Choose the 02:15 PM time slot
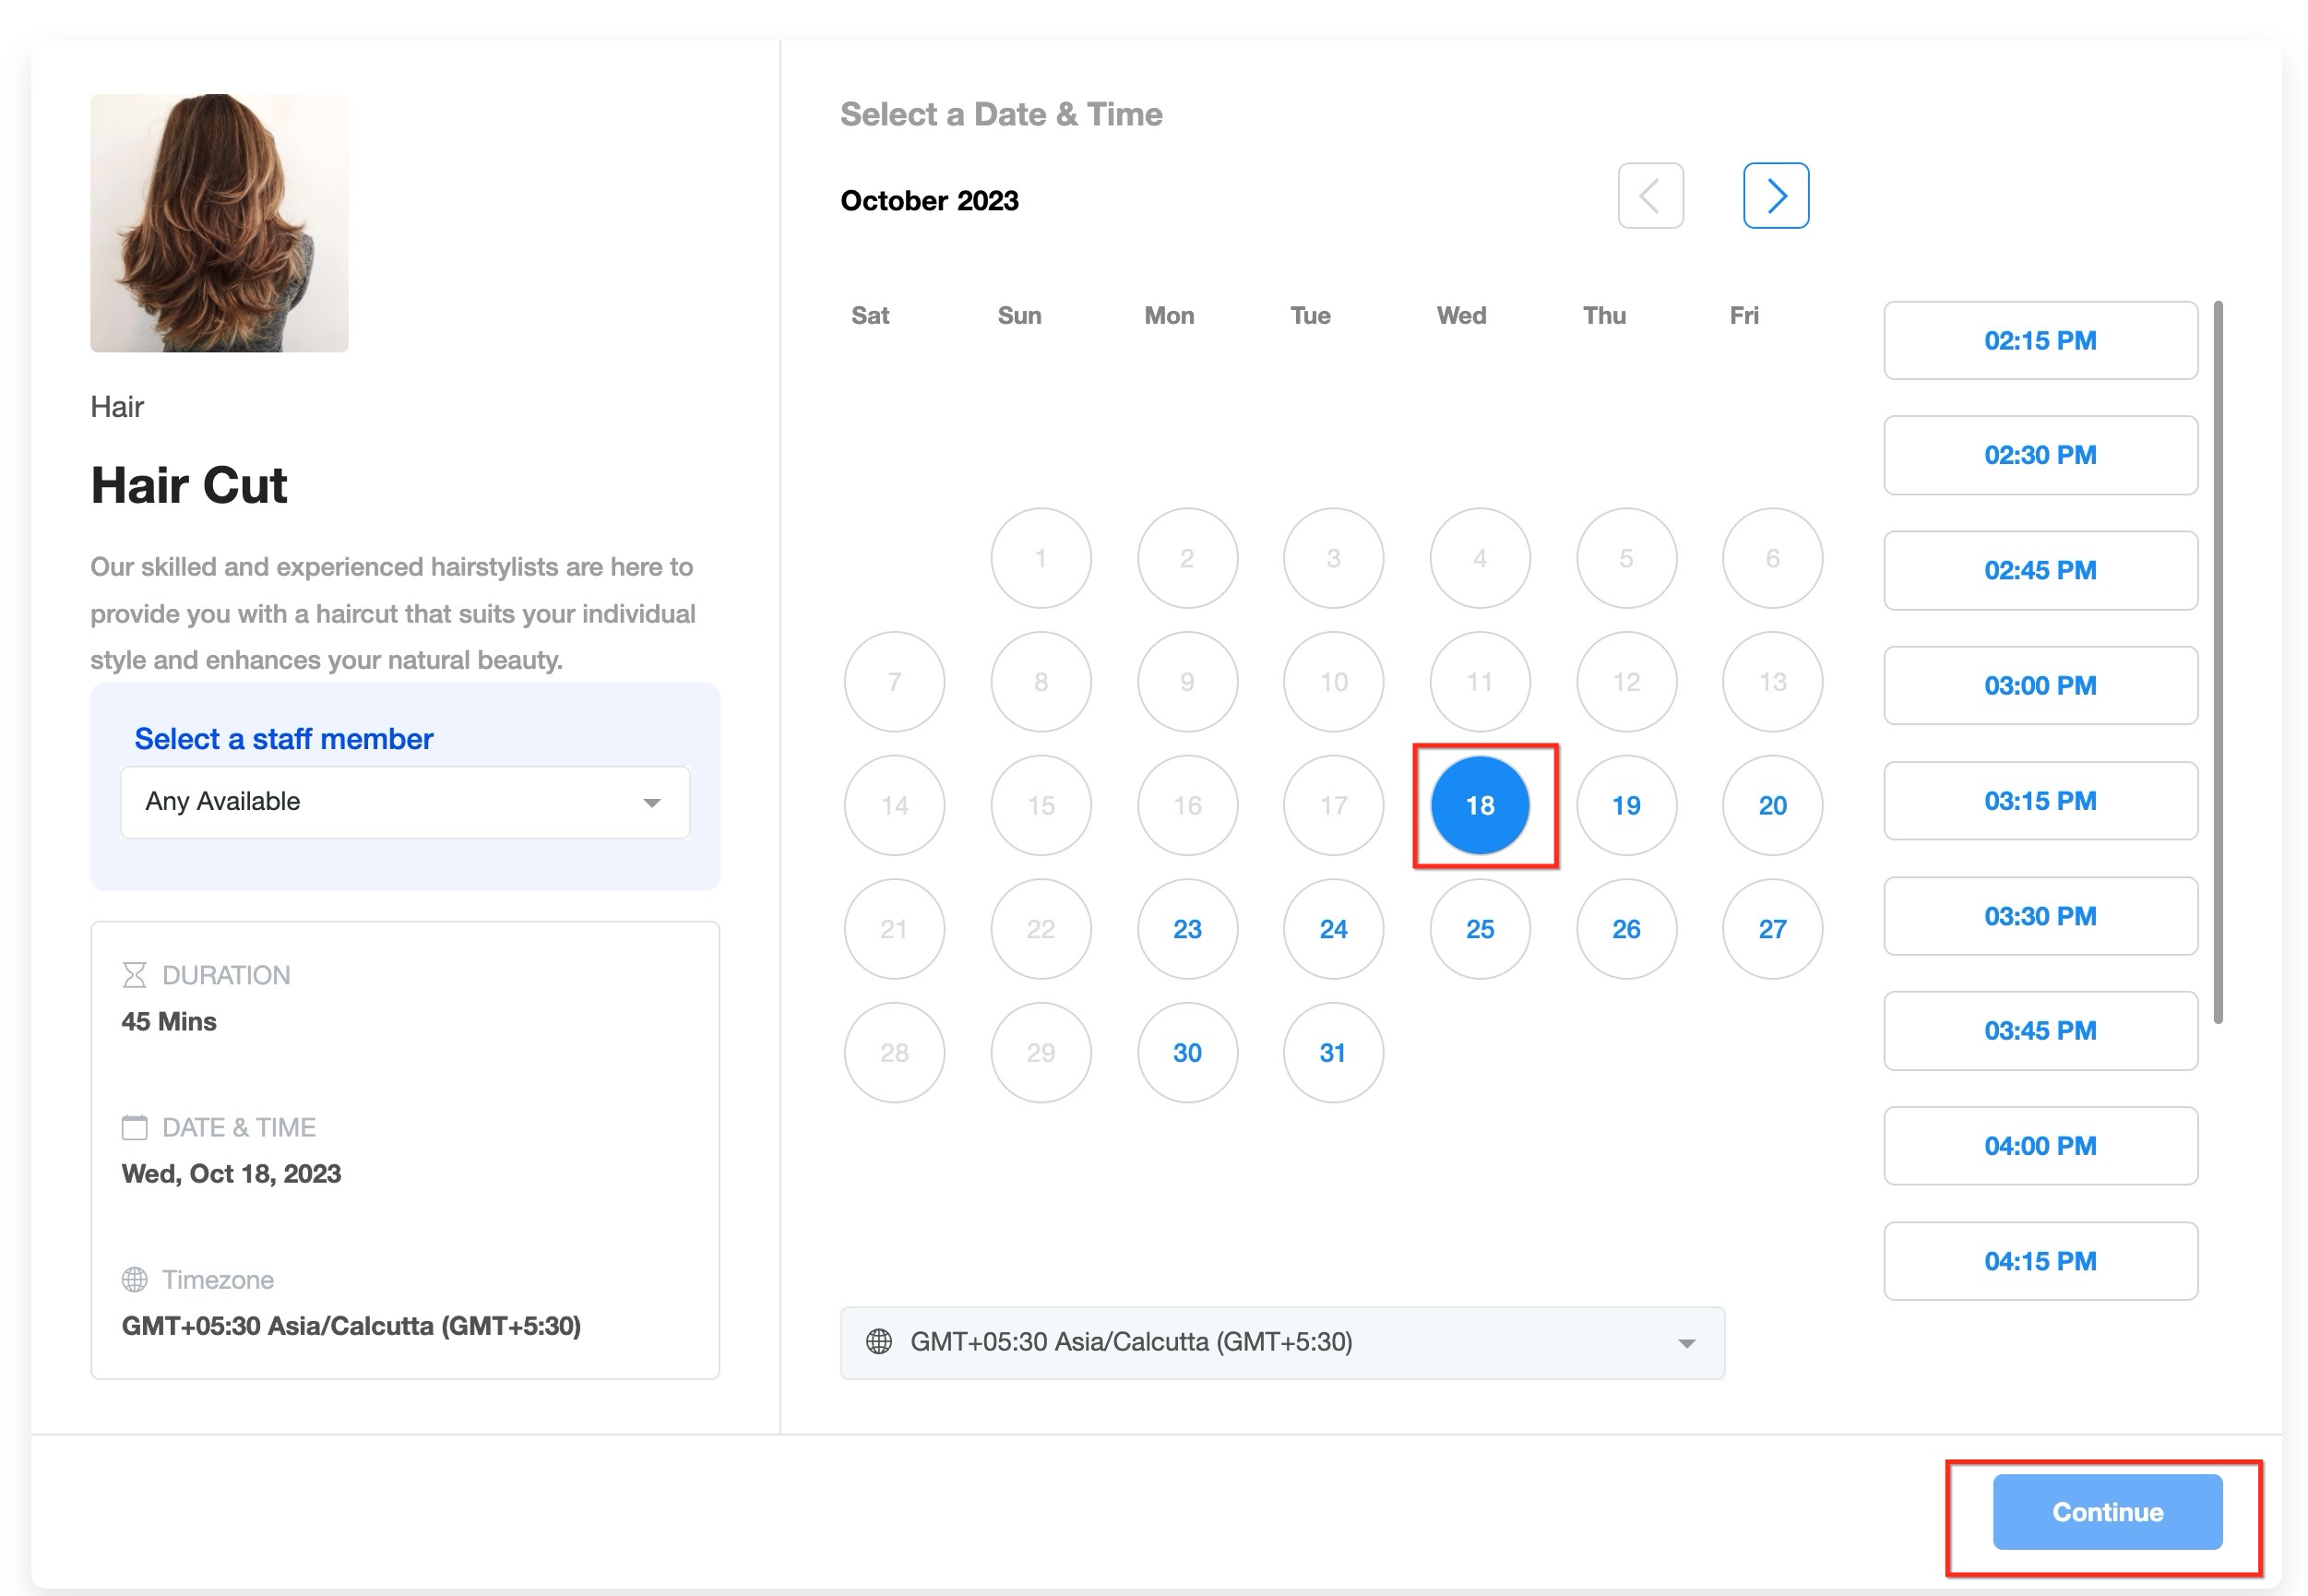Image resolution: width=2308 pixels, height=1596 pixels. pyautogui.click(x=2040, y=341)
